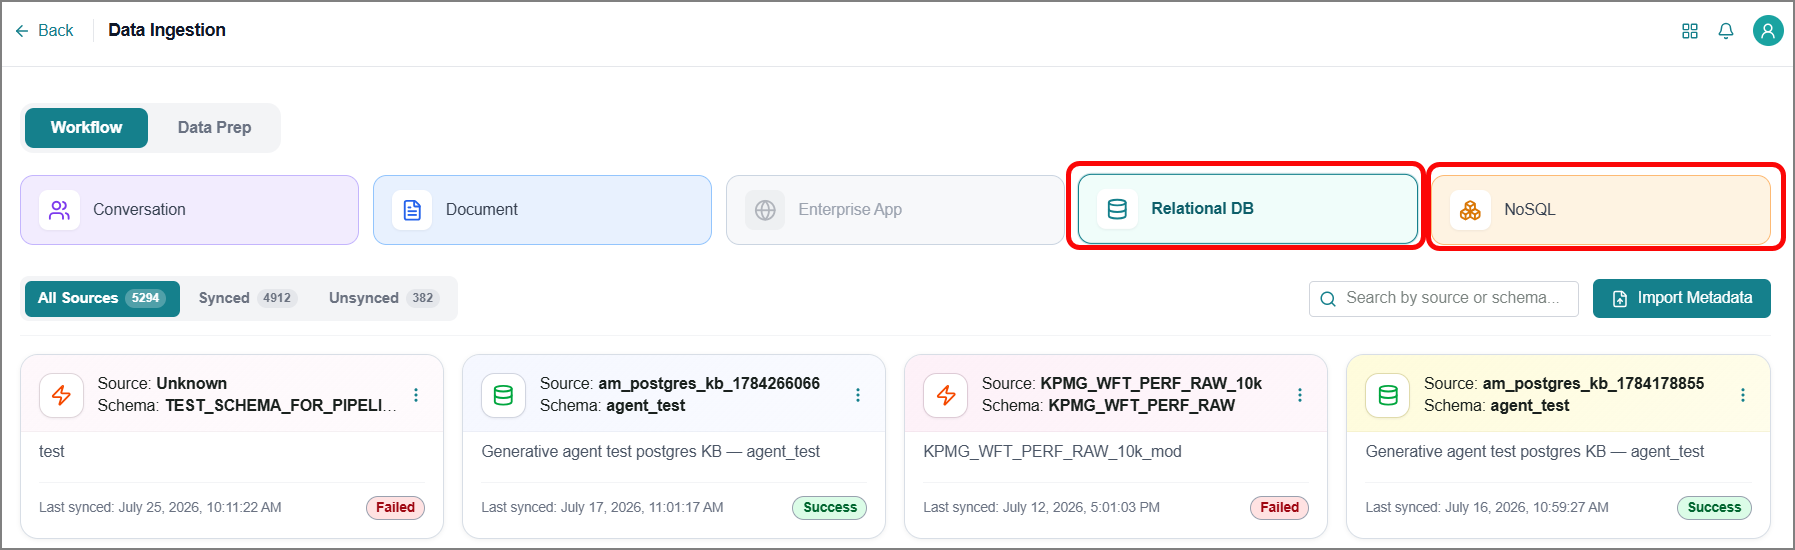
Task: Click the Conversation people icon
Action: tap(60, 210)
